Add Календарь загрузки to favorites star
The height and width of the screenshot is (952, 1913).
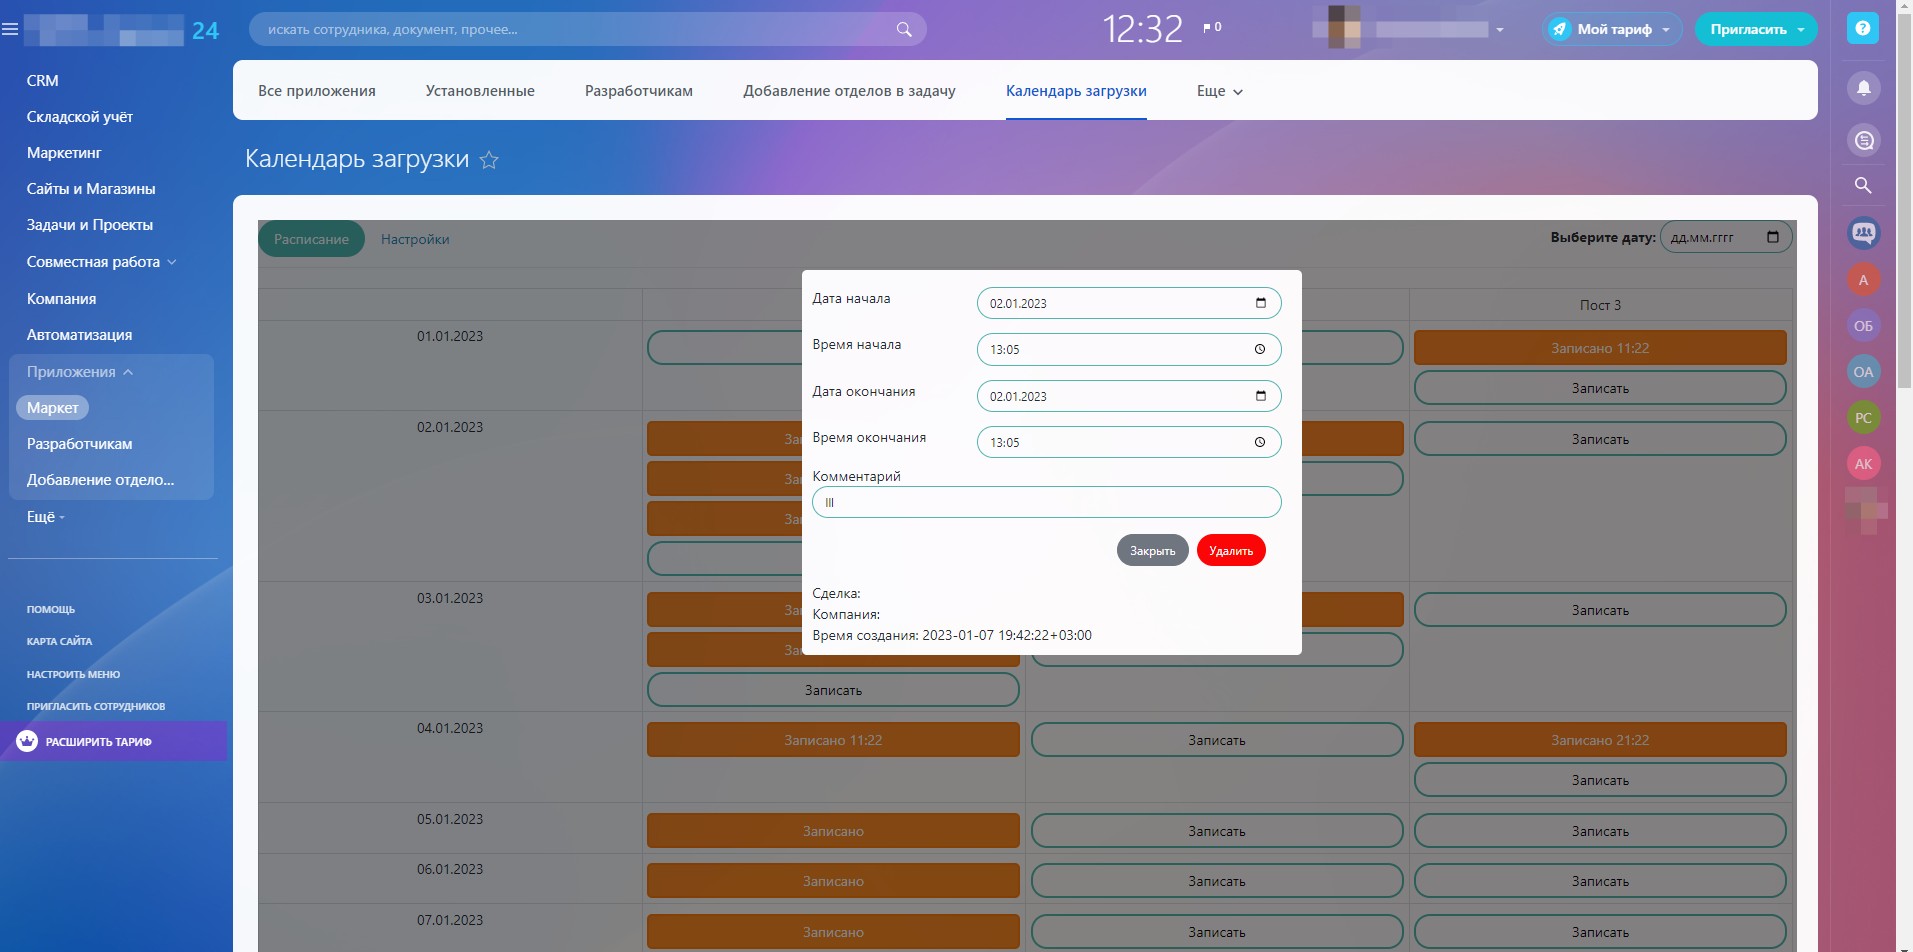click(x=489, y=160)
